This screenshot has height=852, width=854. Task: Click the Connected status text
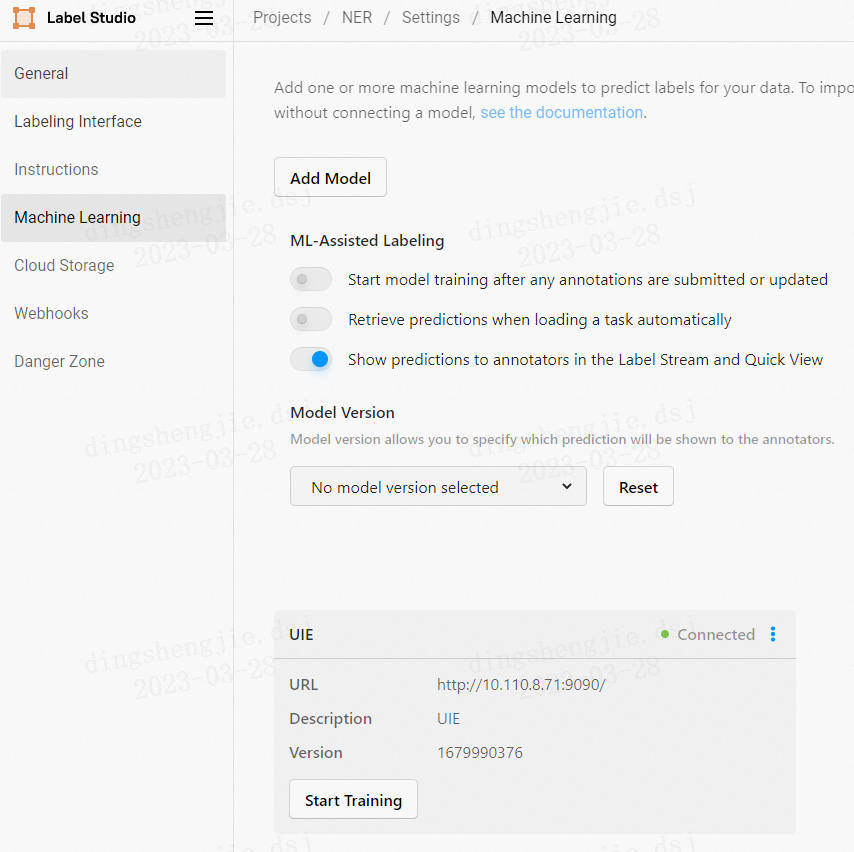pos(716,634)
